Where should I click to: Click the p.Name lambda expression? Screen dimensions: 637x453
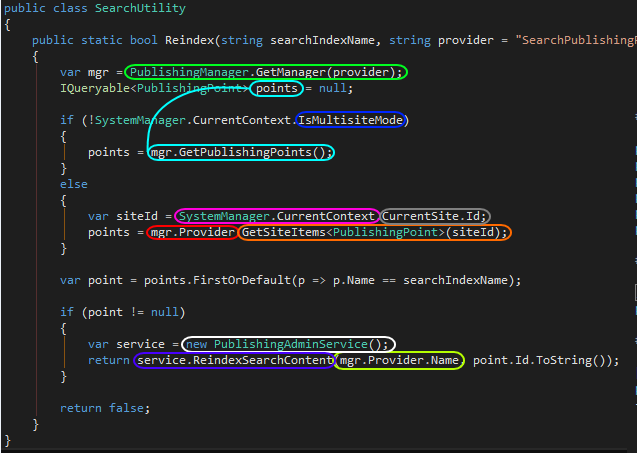(x=353, y=280)
